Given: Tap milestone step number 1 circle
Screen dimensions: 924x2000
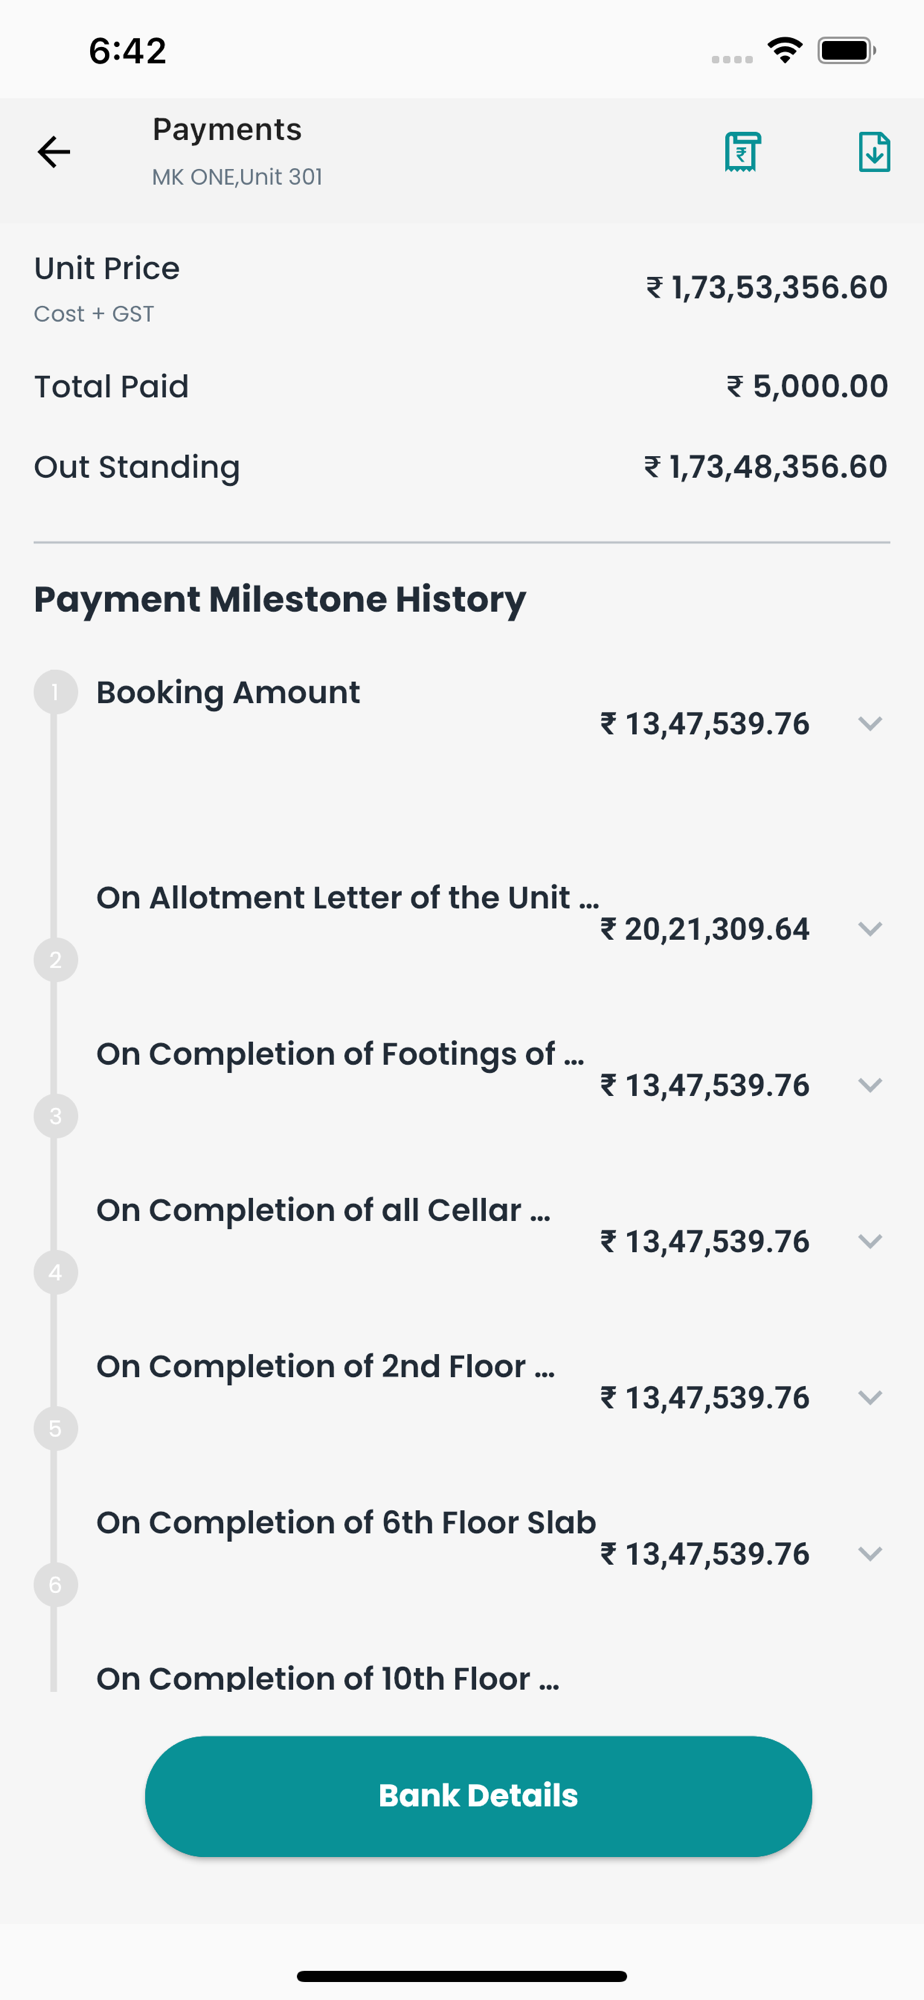Looking at the screenshot, I should click(x=56, y=692).
